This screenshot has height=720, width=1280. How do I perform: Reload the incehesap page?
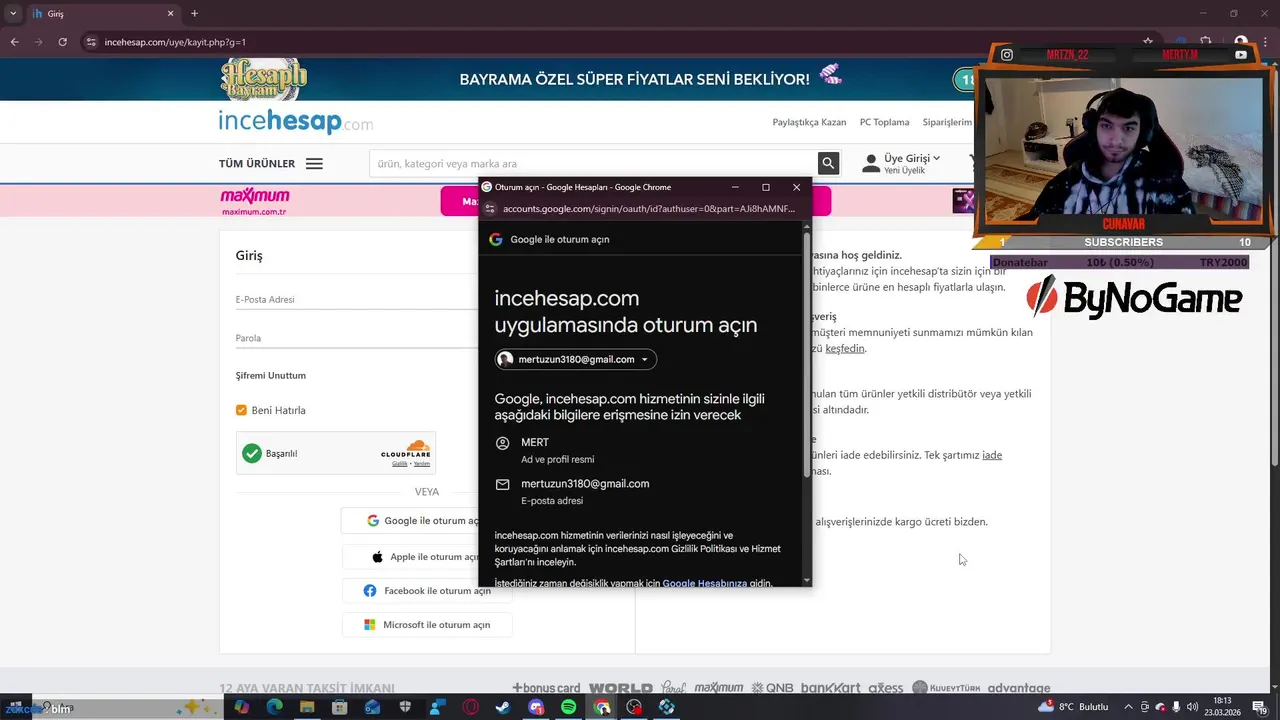click(x=62, y=42)
